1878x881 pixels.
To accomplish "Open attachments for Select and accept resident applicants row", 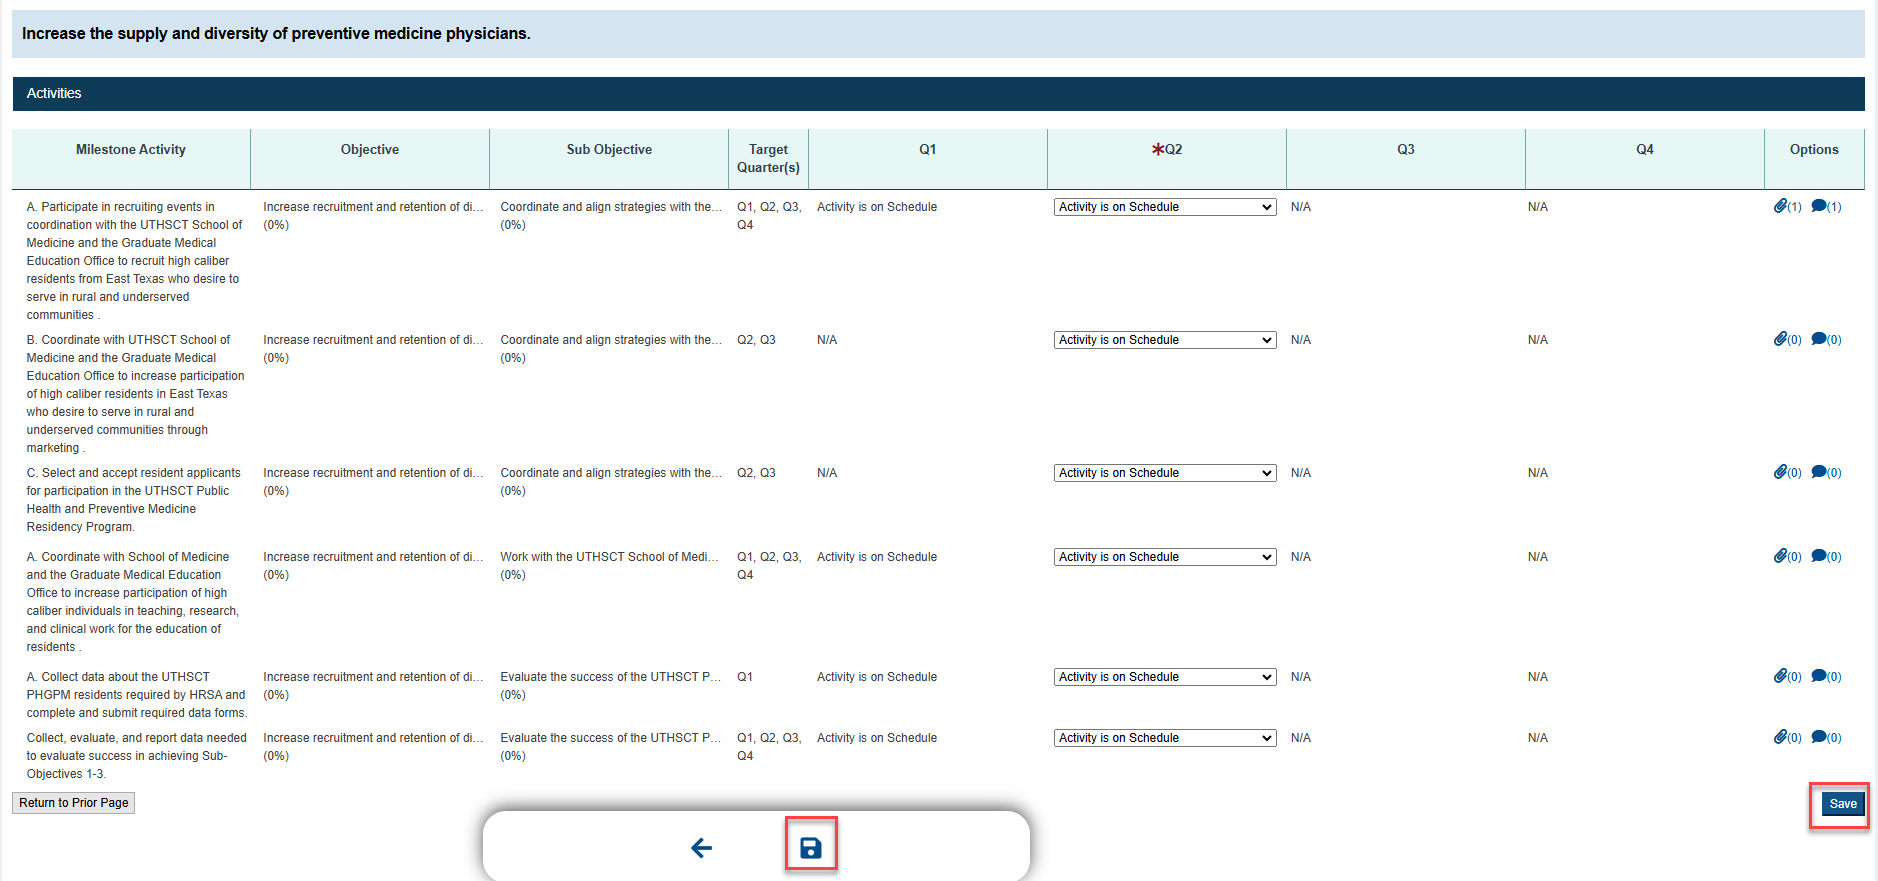I will point(1787,472).
